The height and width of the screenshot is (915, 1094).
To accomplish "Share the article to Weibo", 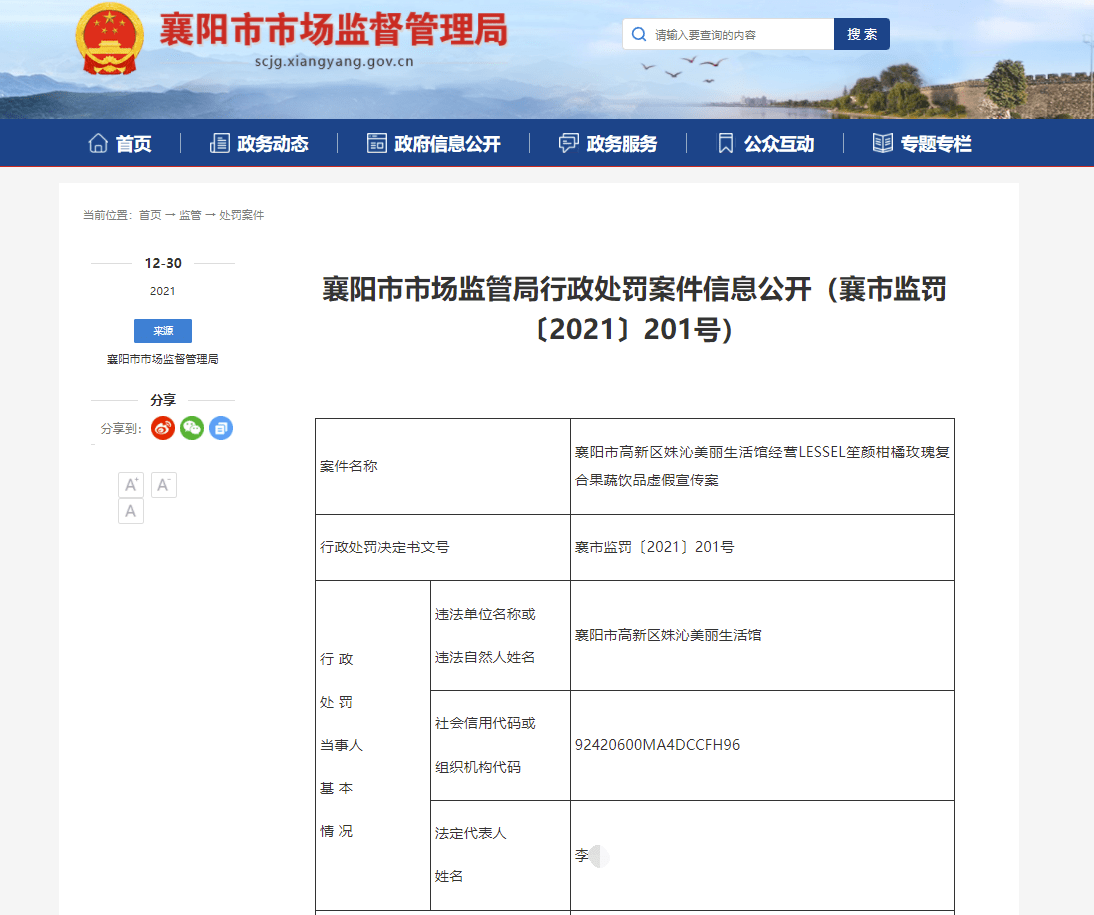I will [x=163, y=428].
